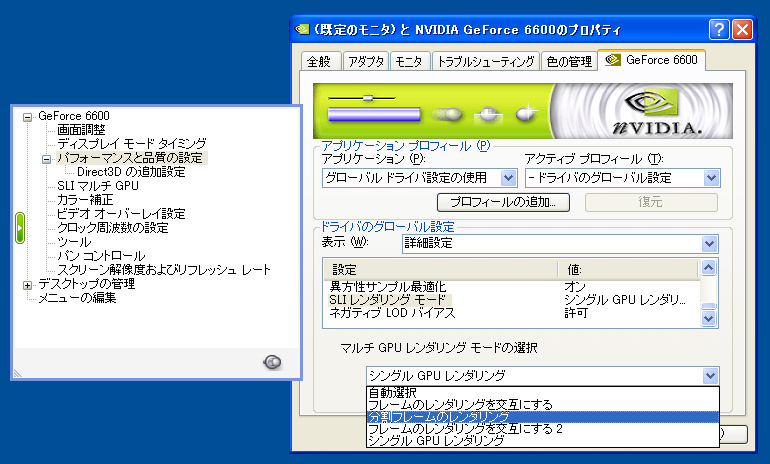
Task: Open the 表示 詳細設定 dropdown
Action: 709,244
